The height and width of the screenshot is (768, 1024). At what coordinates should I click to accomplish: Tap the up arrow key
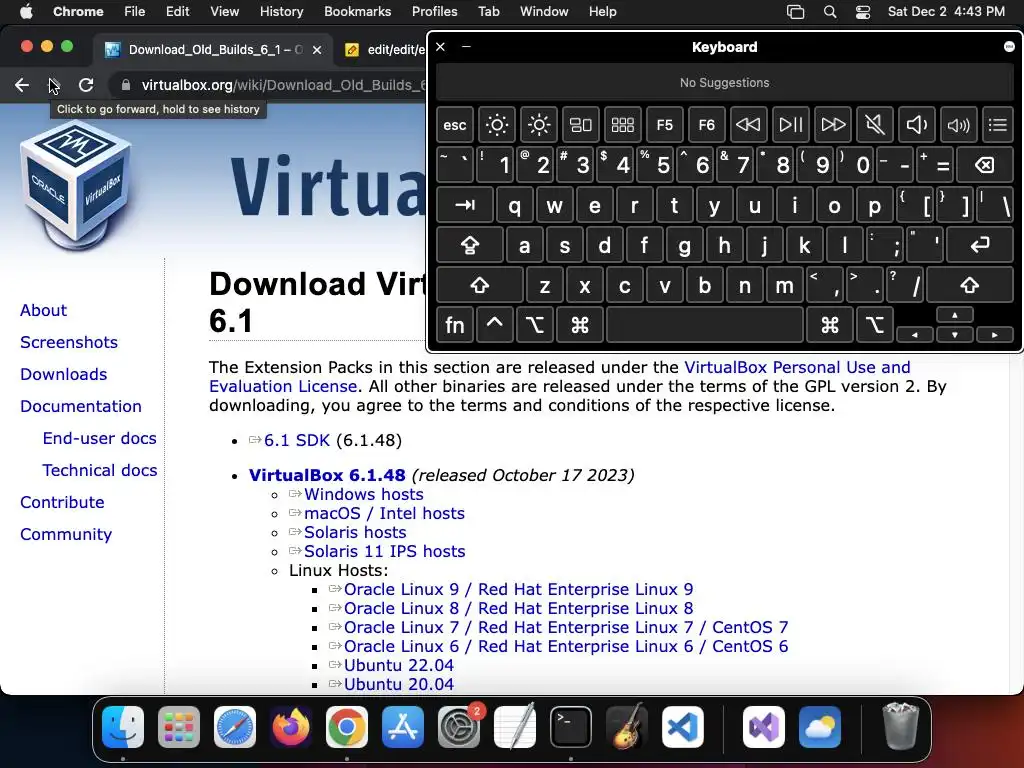click(x=955, y=315)
